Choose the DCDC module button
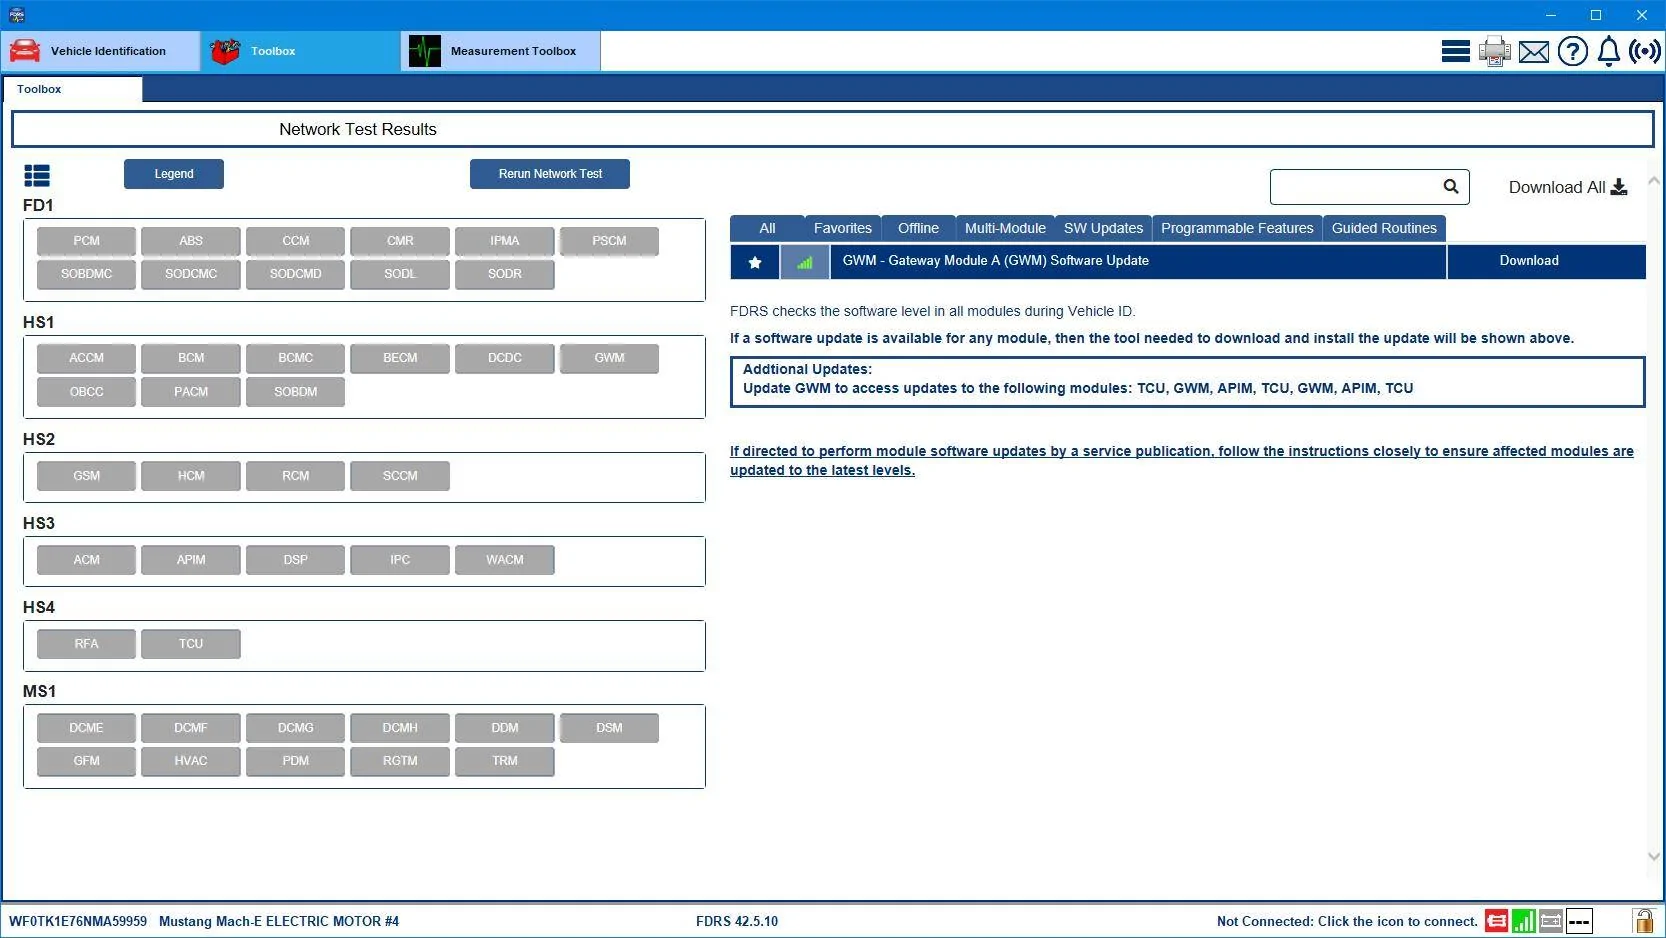The image size is (1666, 938). pyautogui.click(x=505, y=358)
